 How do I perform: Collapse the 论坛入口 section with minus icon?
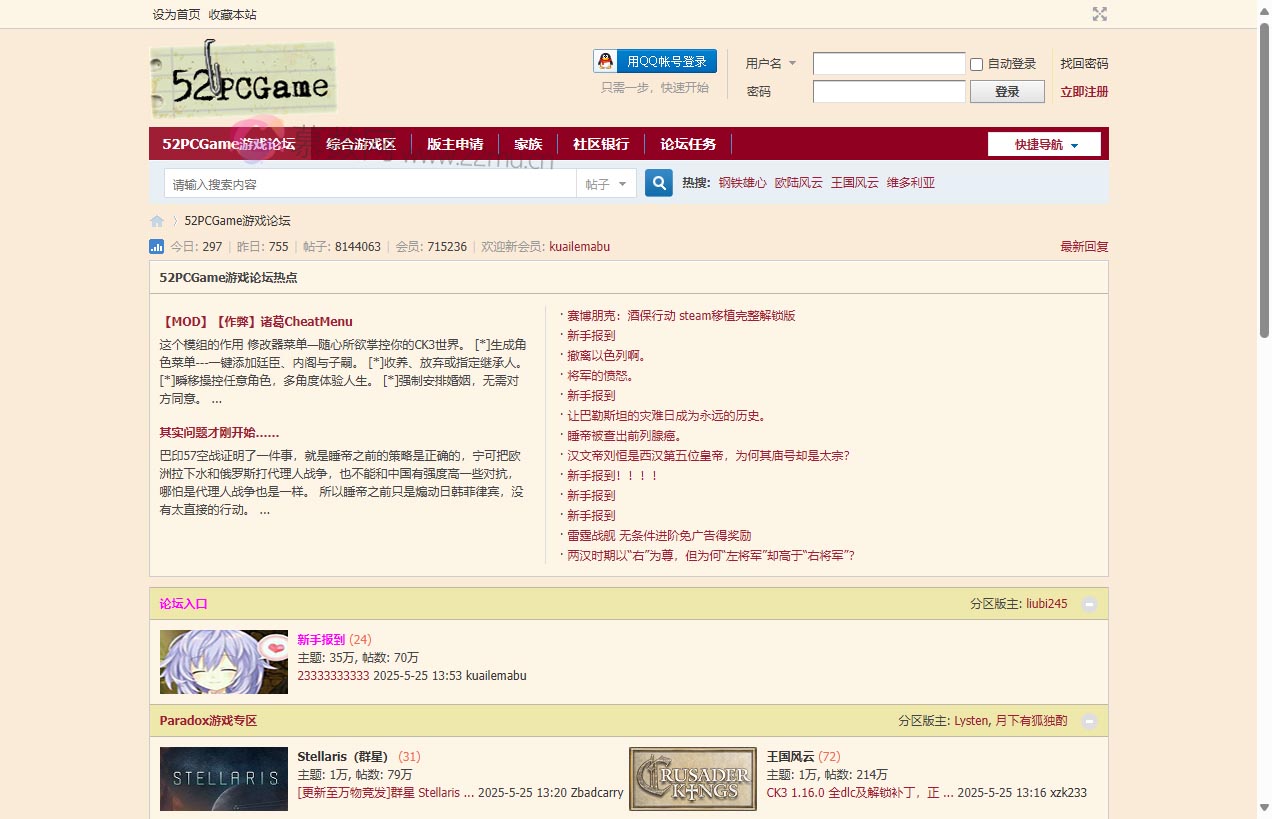pos(1090,603)
